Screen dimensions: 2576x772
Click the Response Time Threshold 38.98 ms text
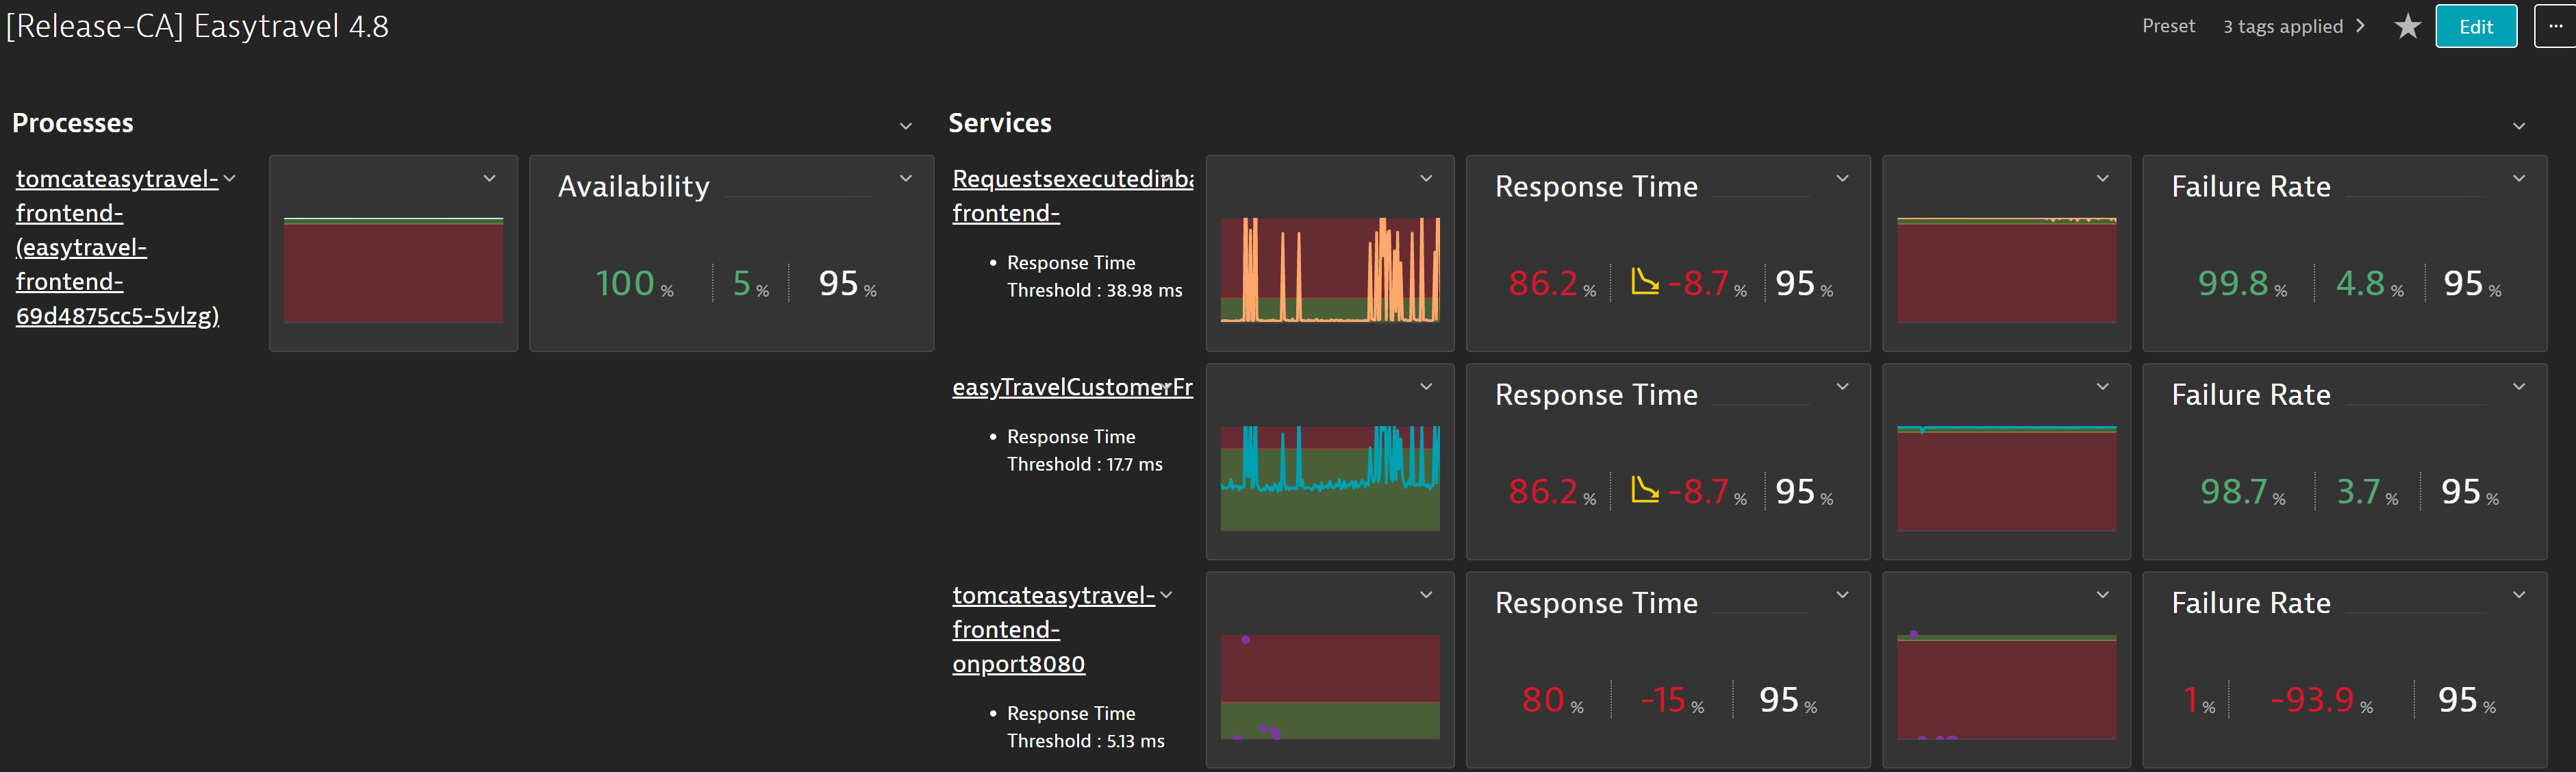[x=1094, y=276]
